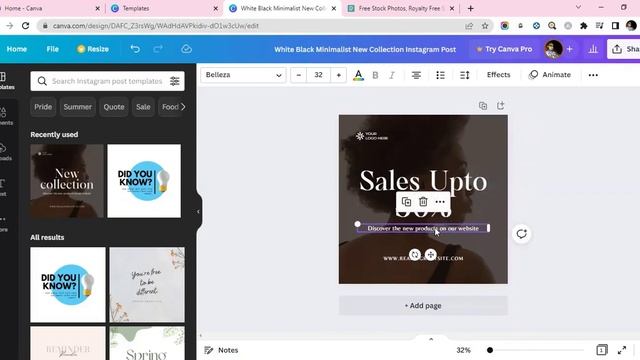
Task: Bookmark this page with the star icon
Action: click(485, 26)
